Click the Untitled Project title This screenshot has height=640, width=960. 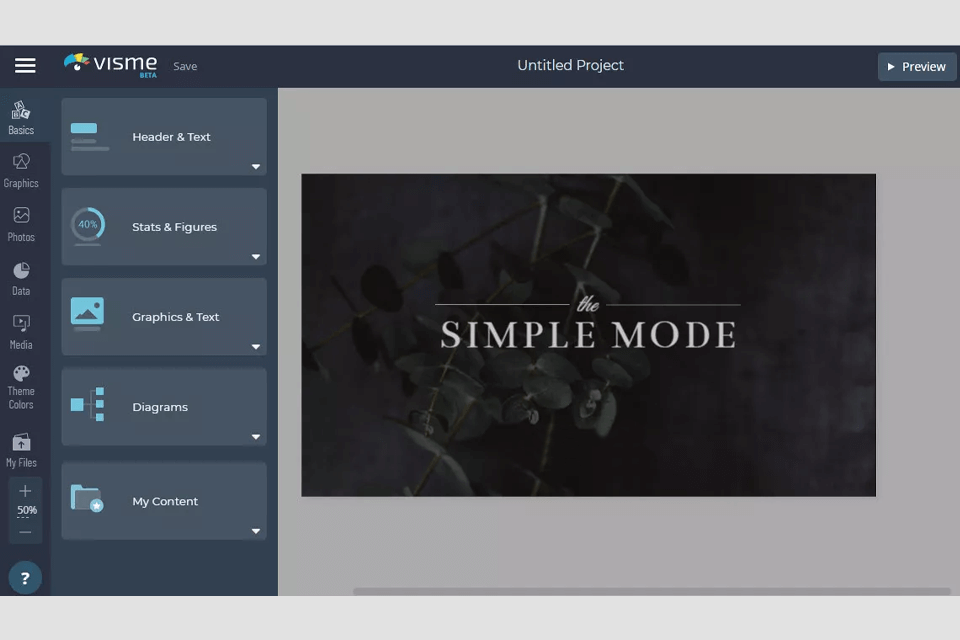(570, 66)
